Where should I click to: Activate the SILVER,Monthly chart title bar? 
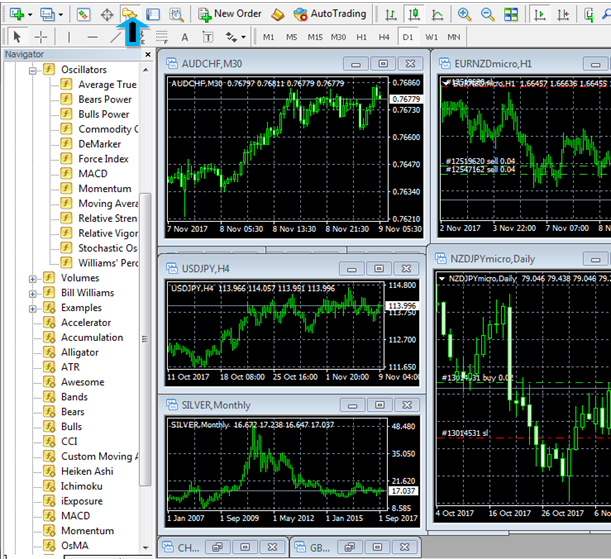pyautogui.click(x=250, y=405)
